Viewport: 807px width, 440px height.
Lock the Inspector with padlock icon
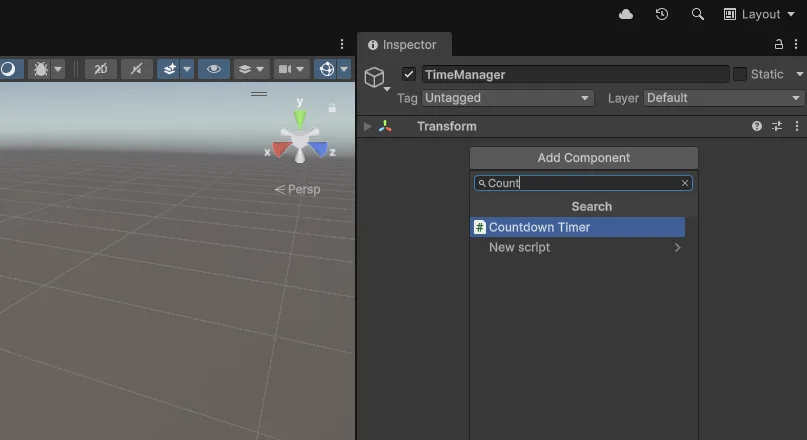[779, 45]
